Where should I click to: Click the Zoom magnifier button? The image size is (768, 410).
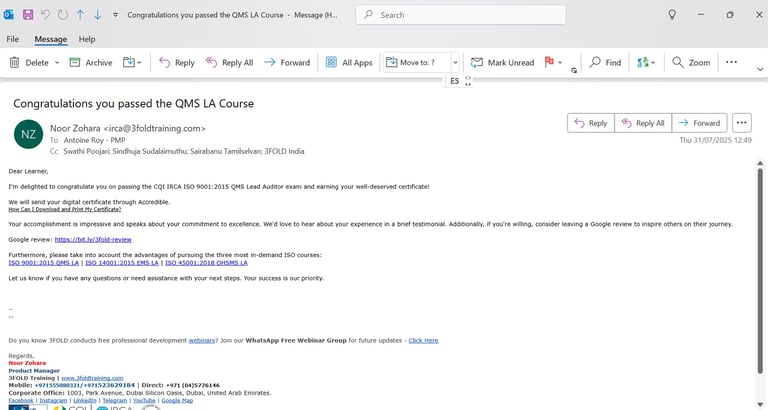[x=691, y=63]
